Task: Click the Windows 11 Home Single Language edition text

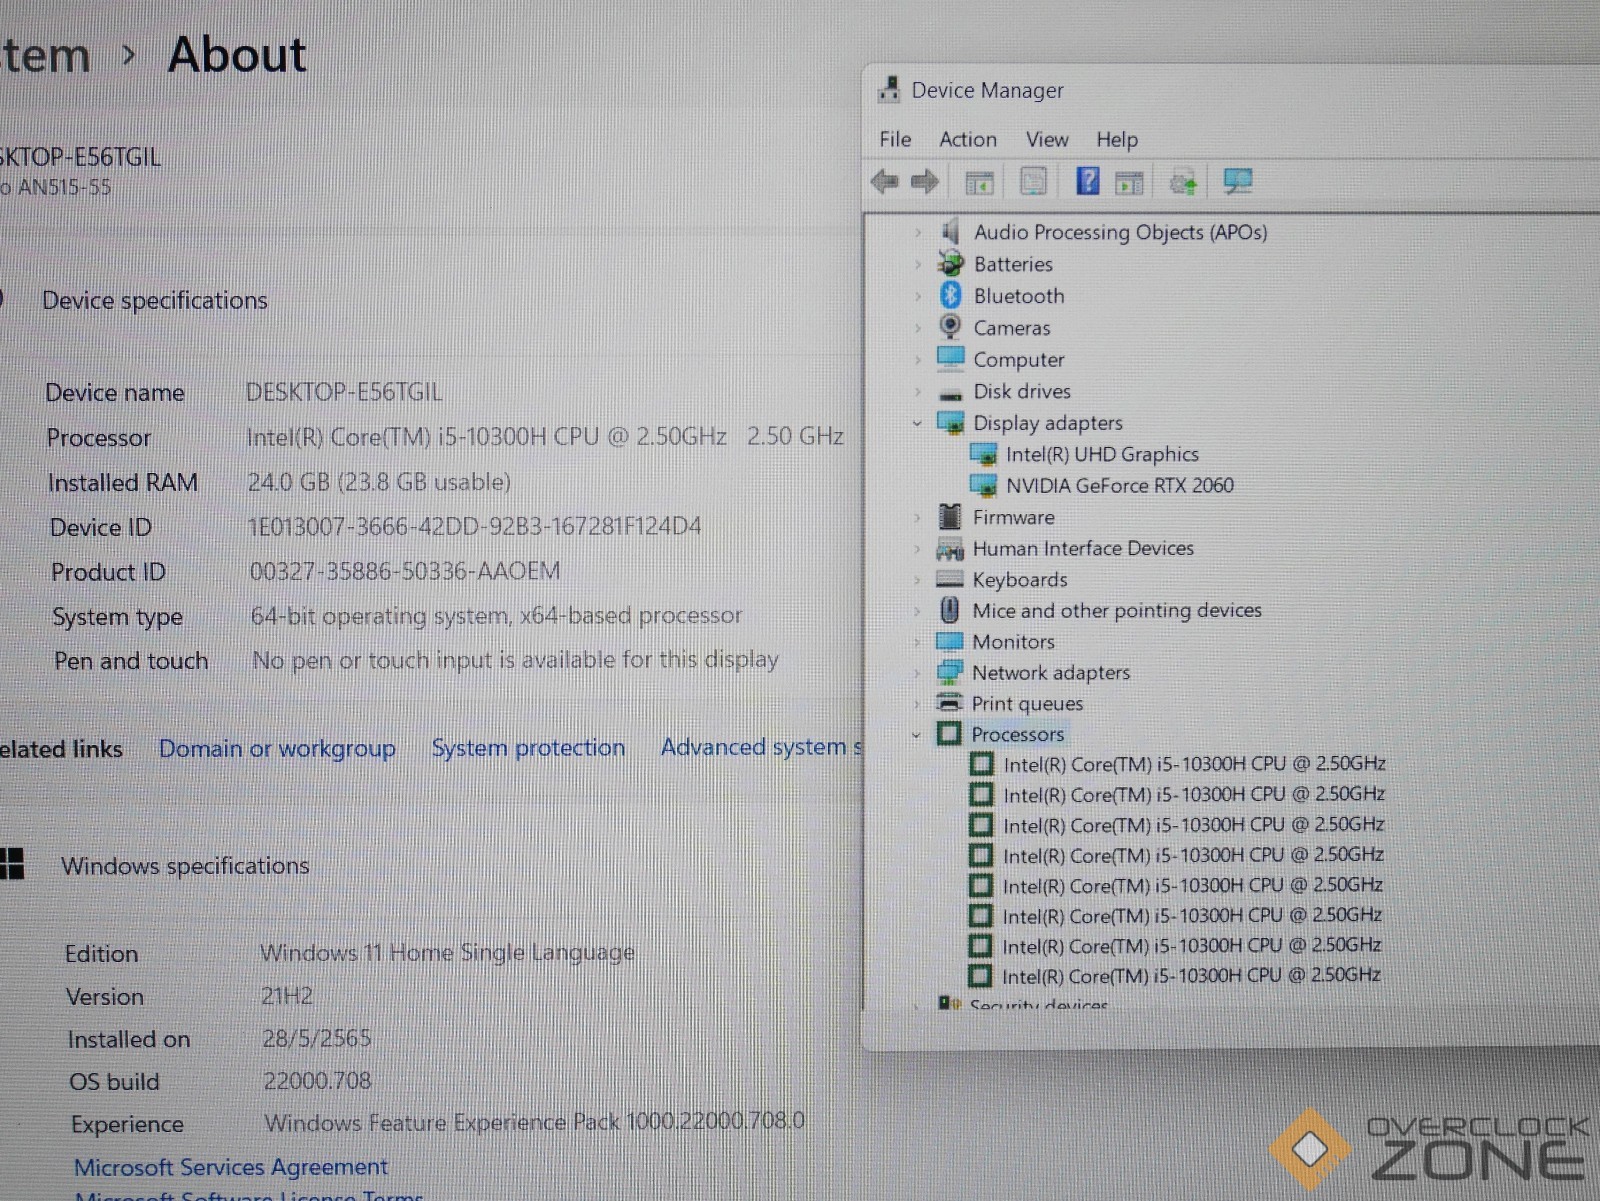Action: 447,953
